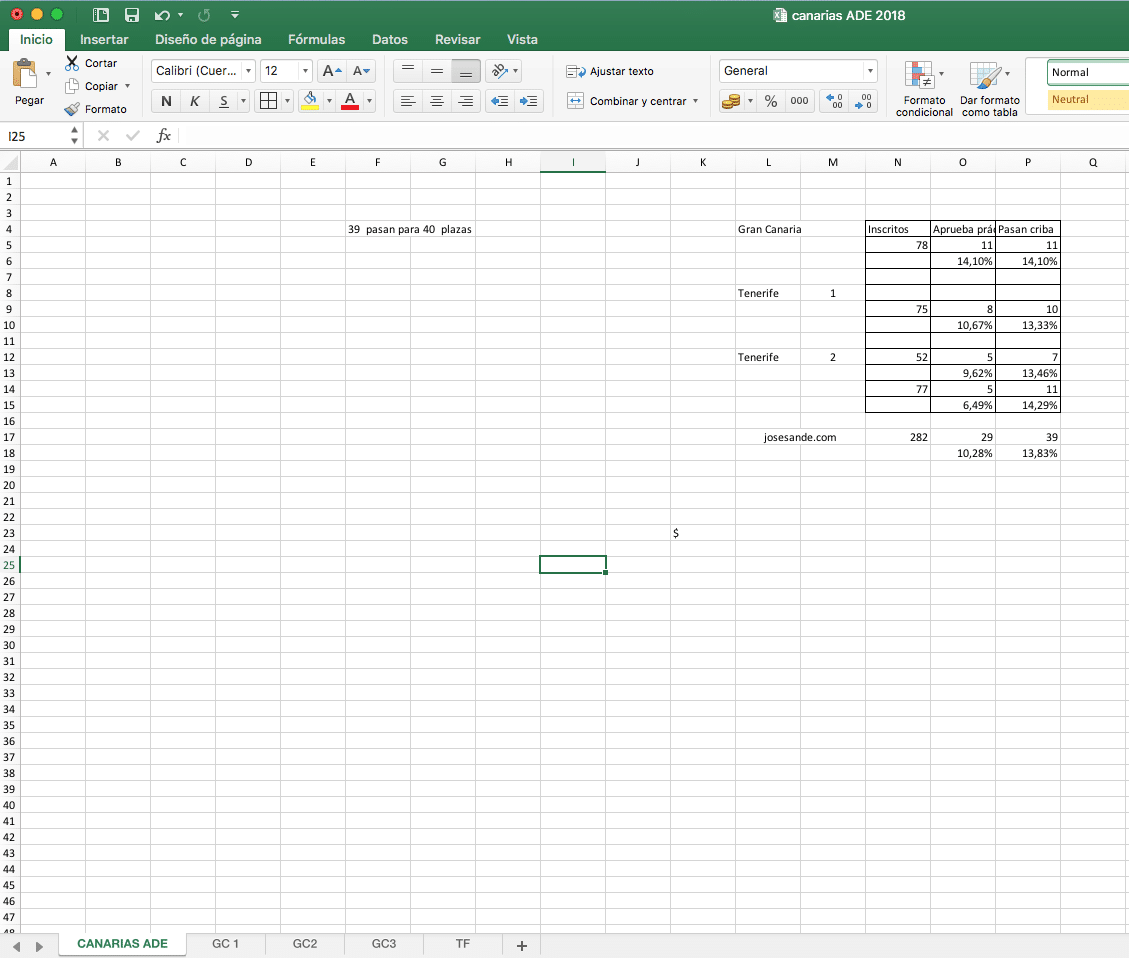Click the increase indent icon
Image resolution: width=1129 pixels, height=958 pixels.
[528, 101]
